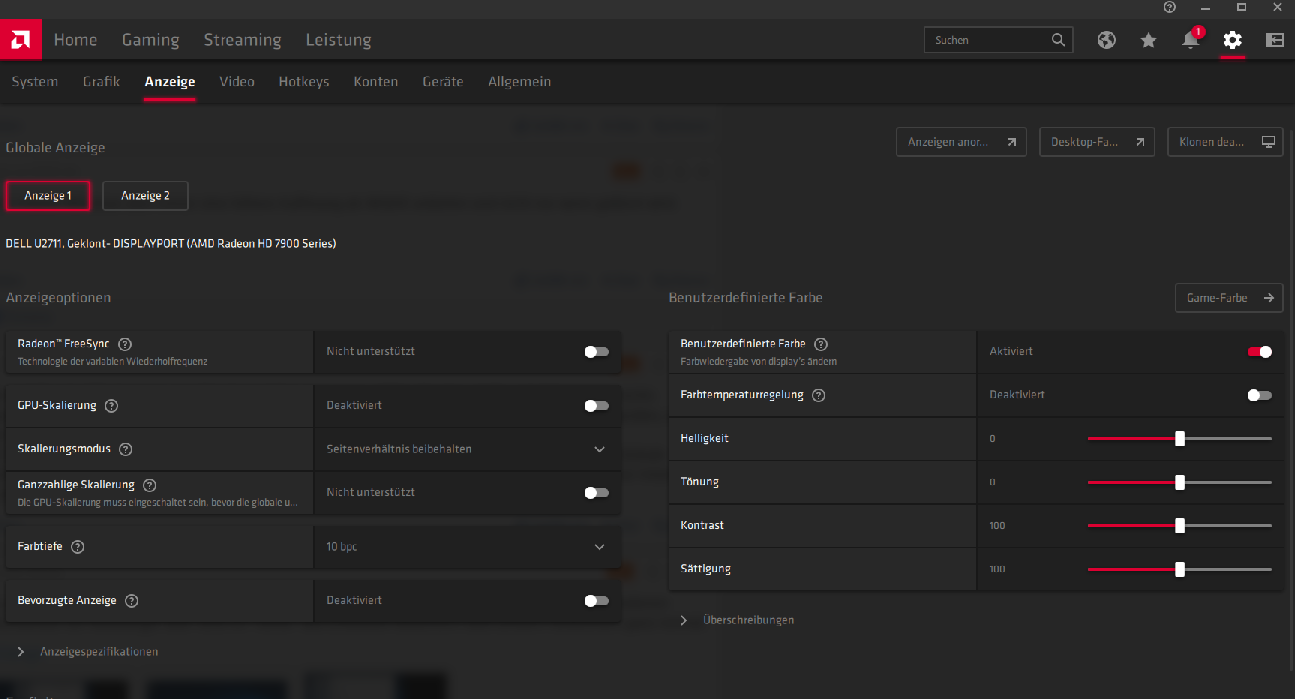Switch to the Hotkeys settings tab

[304, 82]
